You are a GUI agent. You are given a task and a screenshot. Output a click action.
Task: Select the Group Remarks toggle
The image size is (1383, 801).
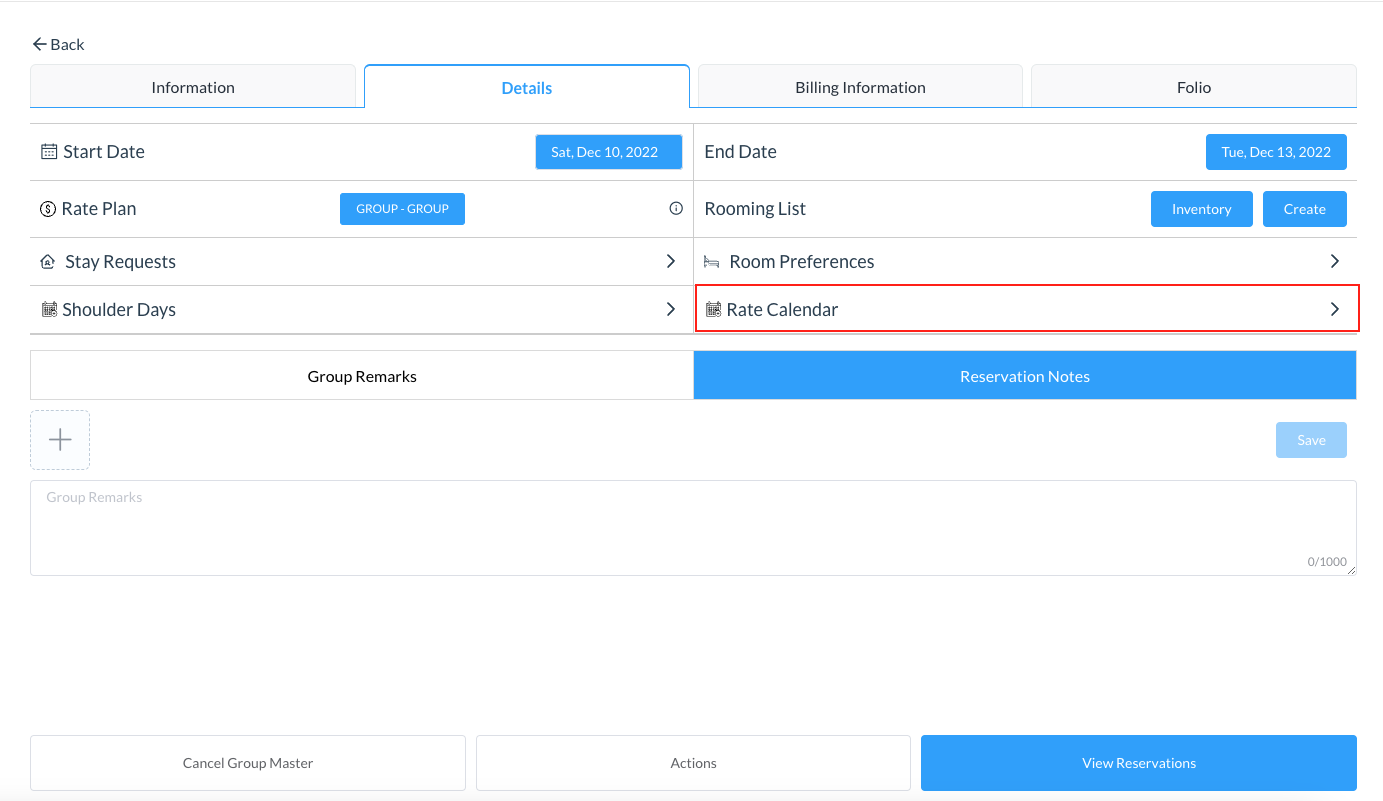pyautogui.click(x=362, y=376)
